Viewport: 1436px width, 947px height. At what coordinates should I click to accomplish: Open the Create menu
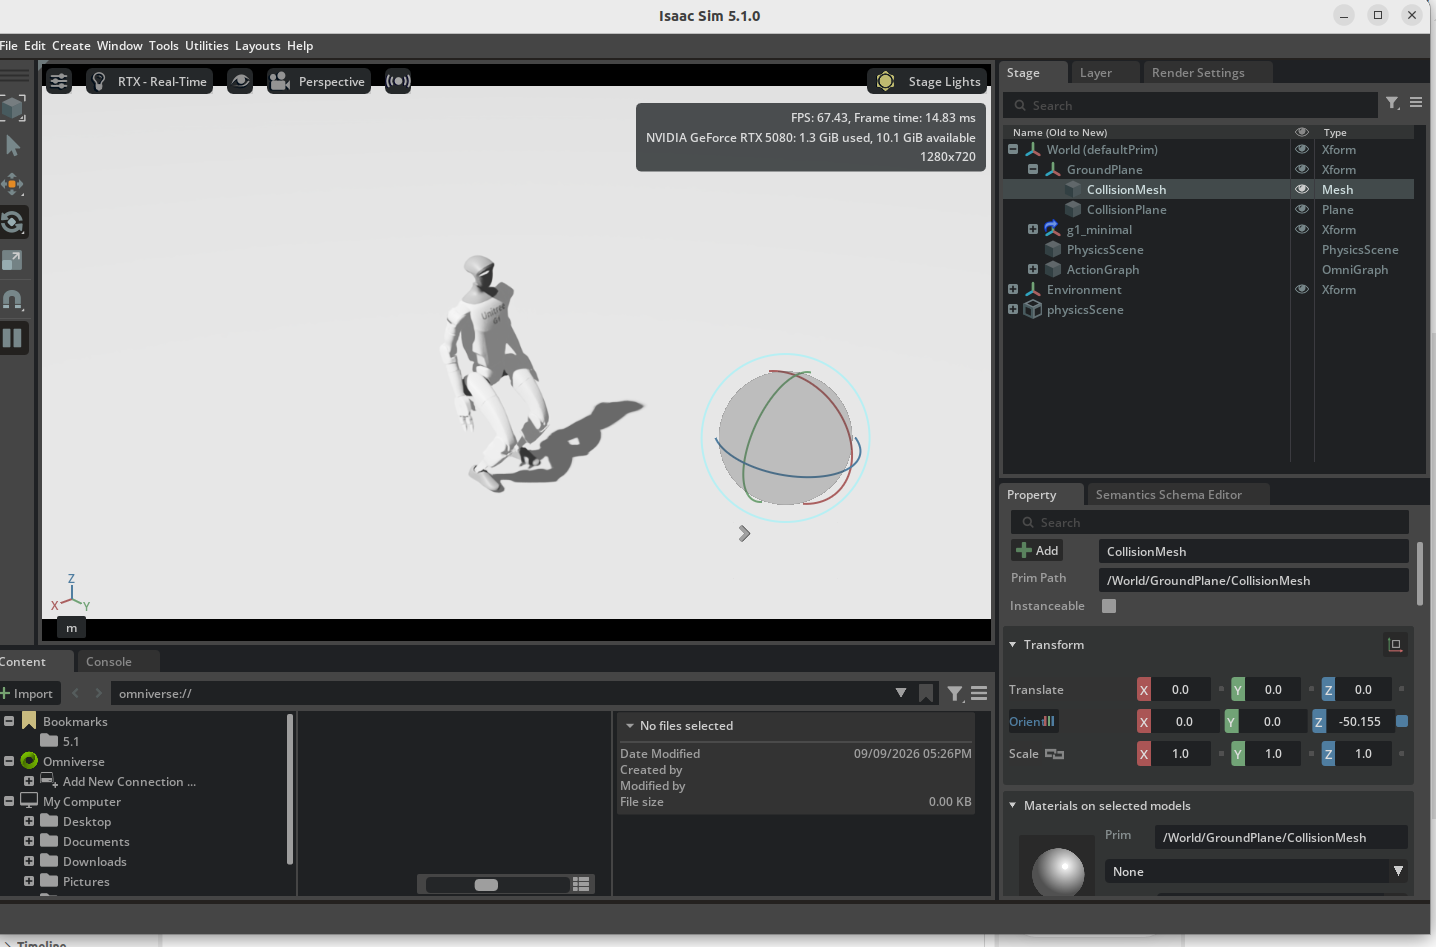tap(71, 46)
